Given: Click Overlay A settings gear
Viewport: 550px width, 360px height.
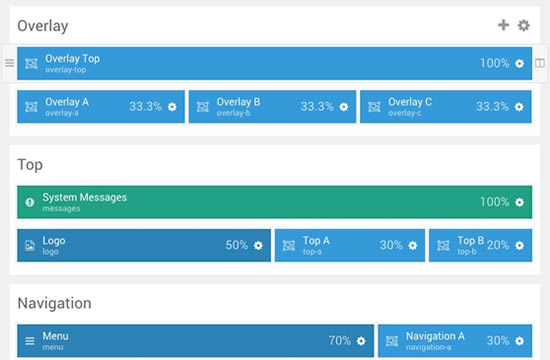Looking at the screenshot, I should point(172,107).
